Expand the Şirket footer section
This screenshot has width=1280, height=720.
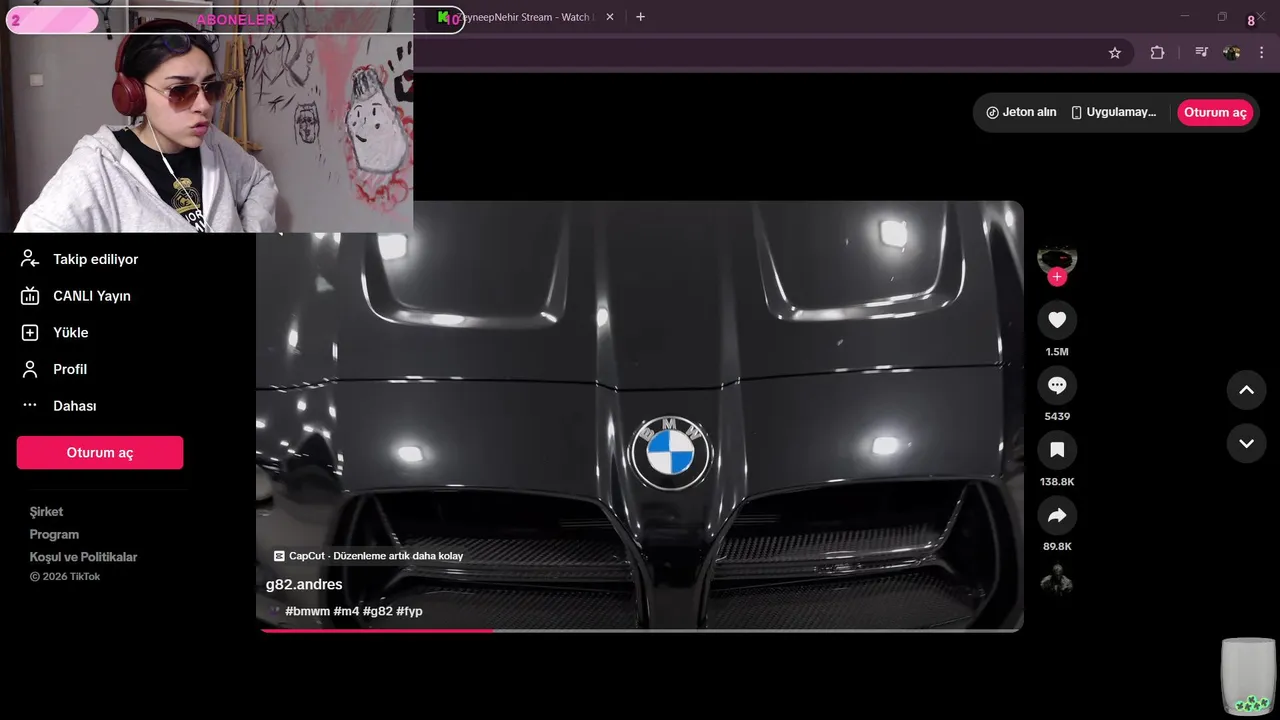46,512
